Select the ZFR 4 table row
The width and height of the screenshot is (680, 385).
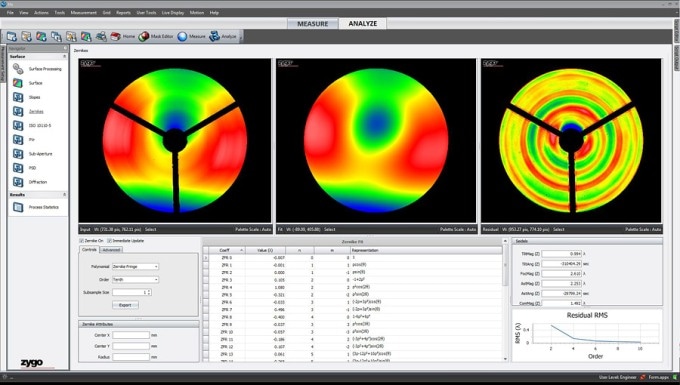(x=353, y=287)
